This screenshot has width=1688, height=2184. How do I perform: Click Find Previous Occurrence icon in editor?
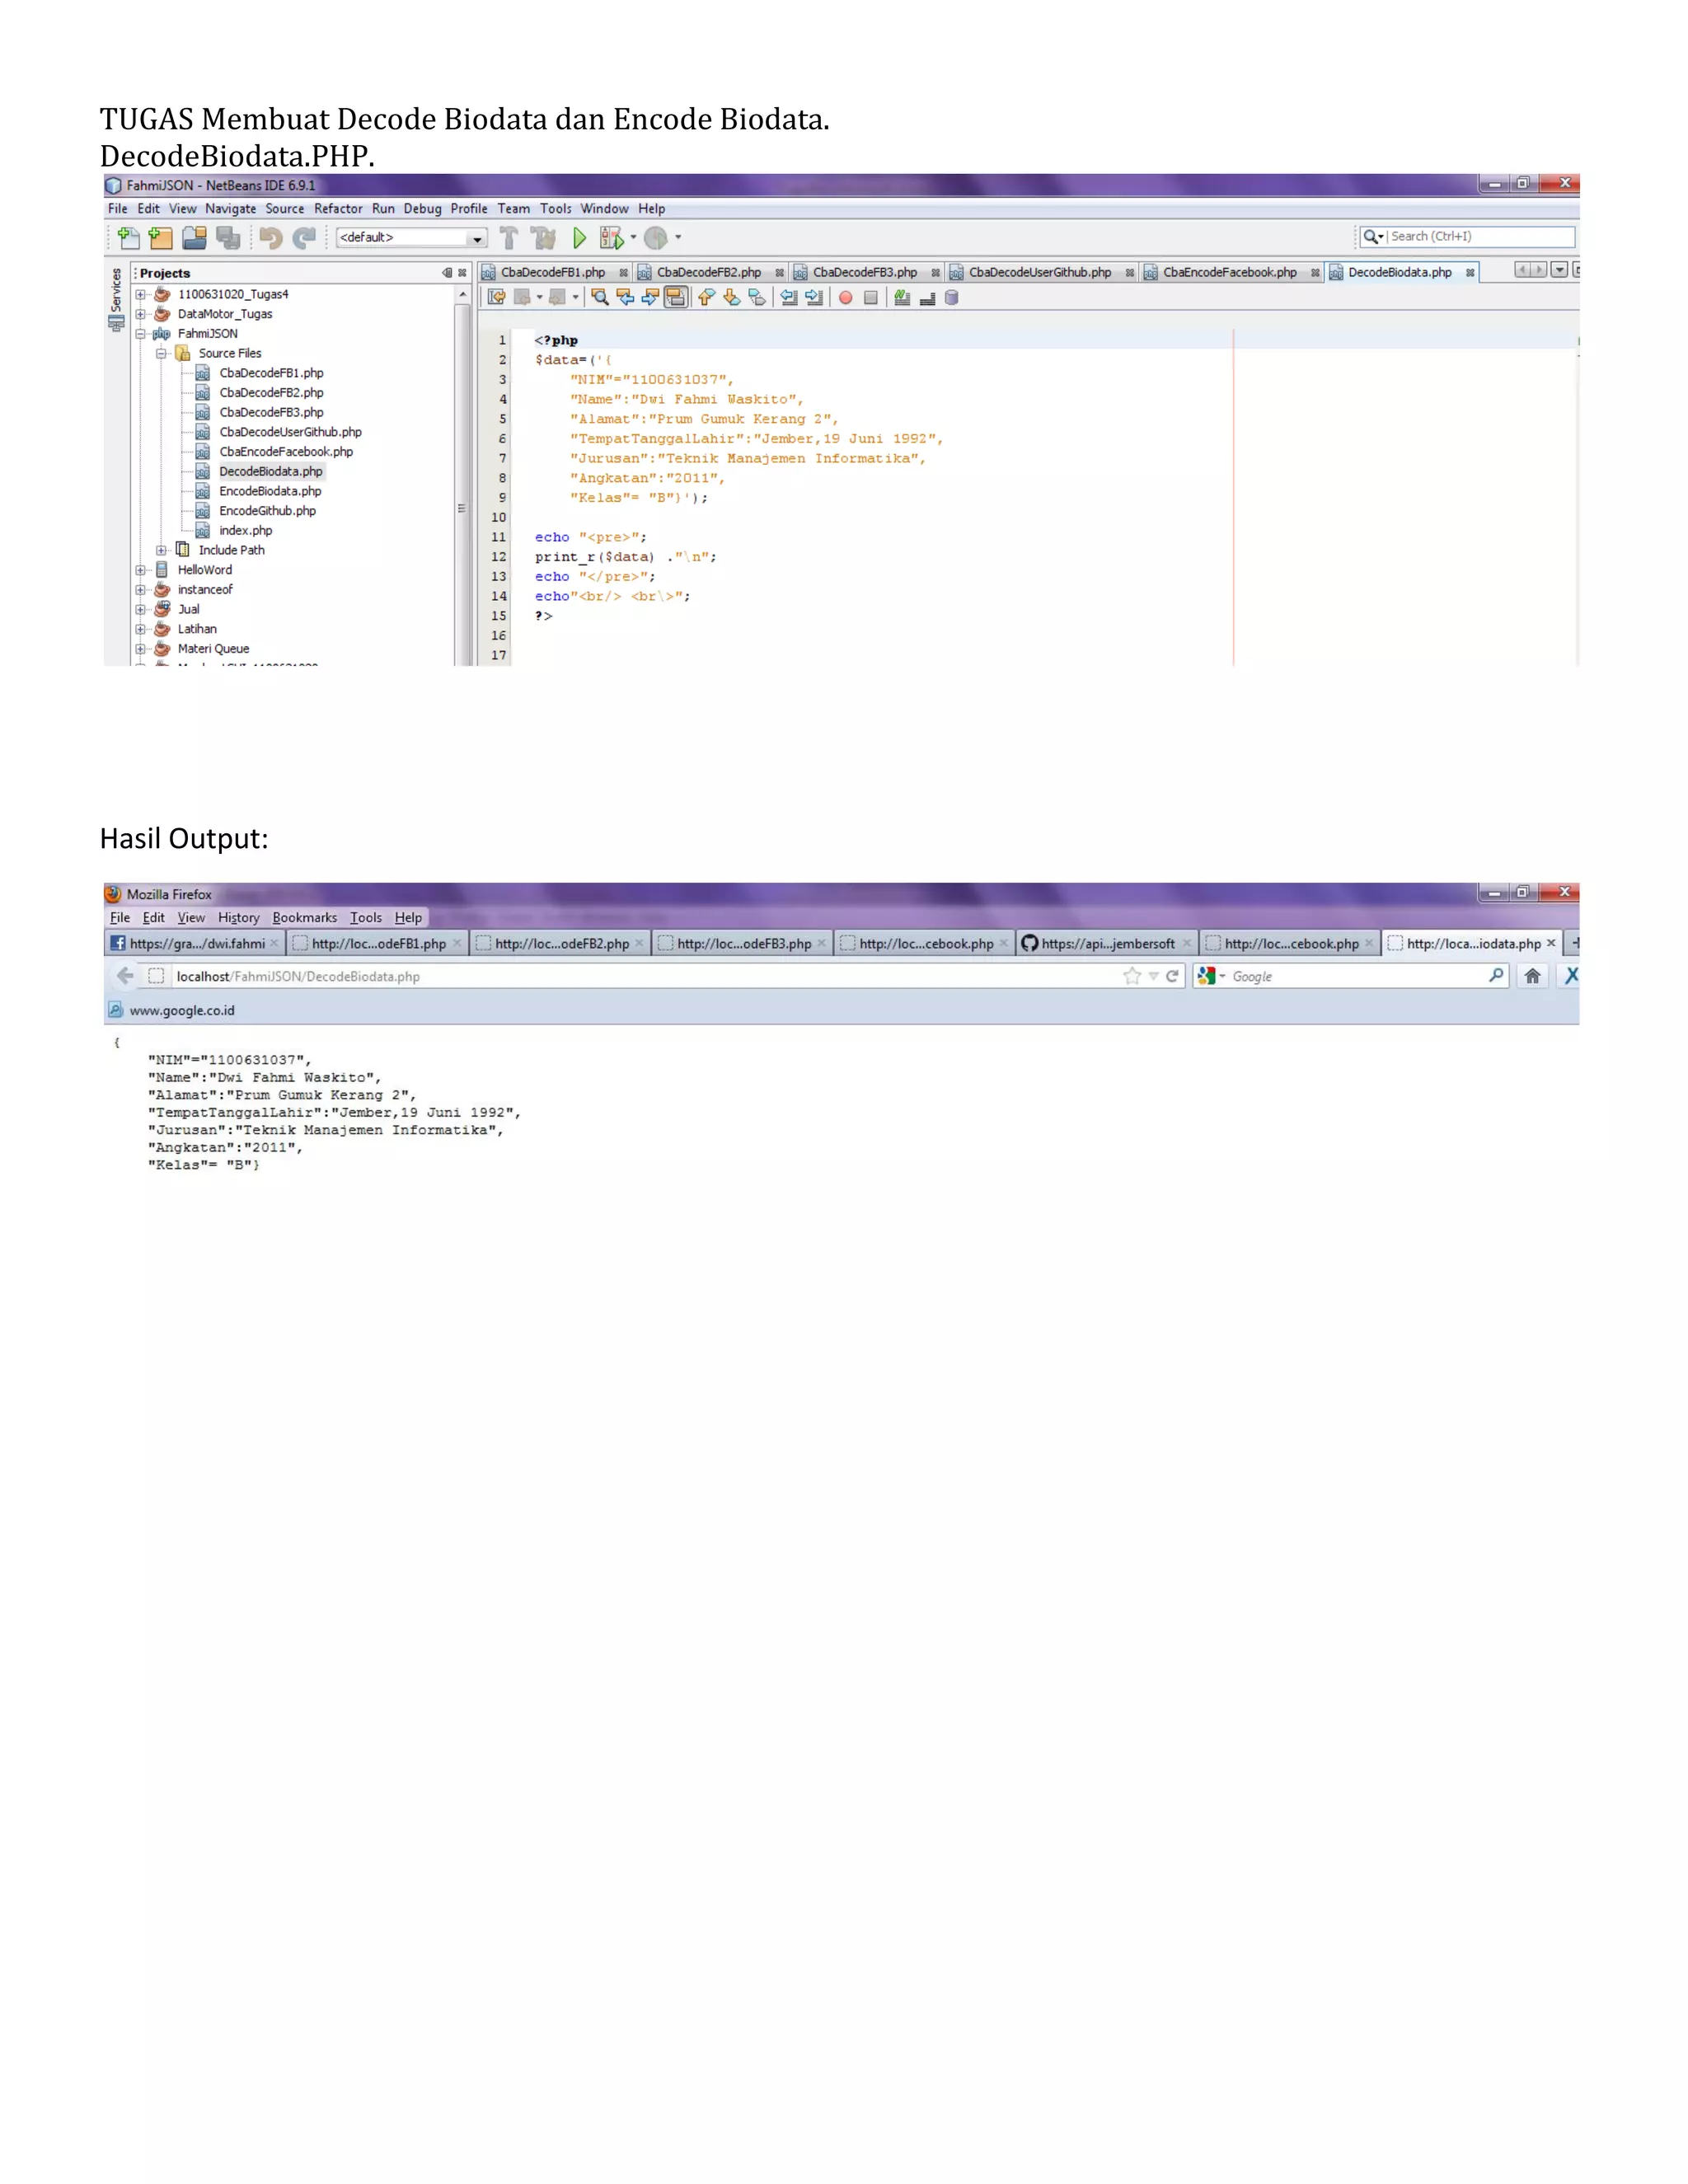coord(625,297)
